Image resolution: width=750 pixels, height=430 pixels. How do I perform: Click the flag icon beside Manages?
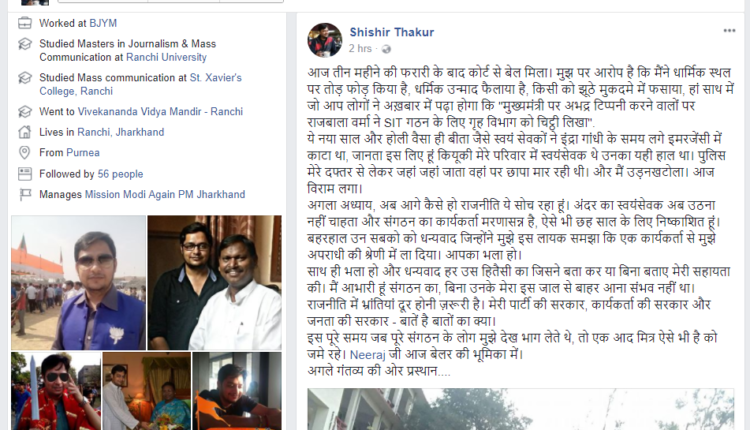pyautogui.click(x=25, y=194)
